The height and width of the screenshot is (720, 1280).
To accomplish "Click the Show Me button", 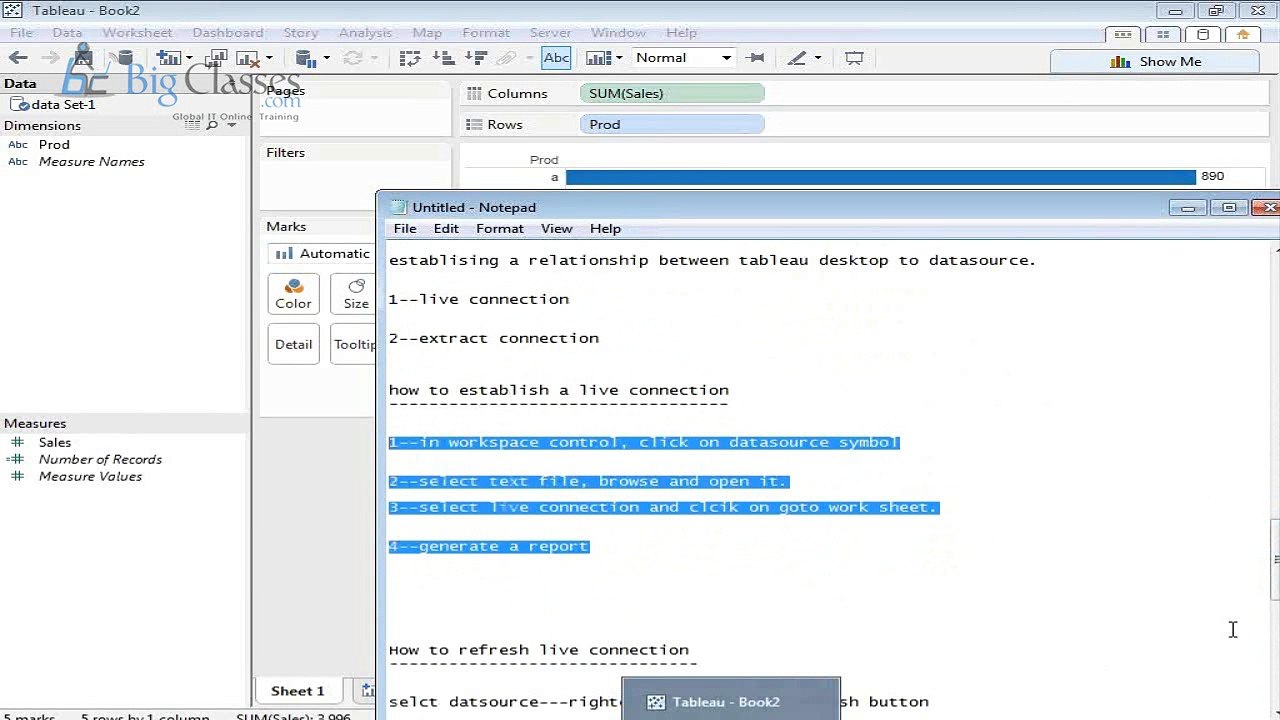I will pos(1156,61).
